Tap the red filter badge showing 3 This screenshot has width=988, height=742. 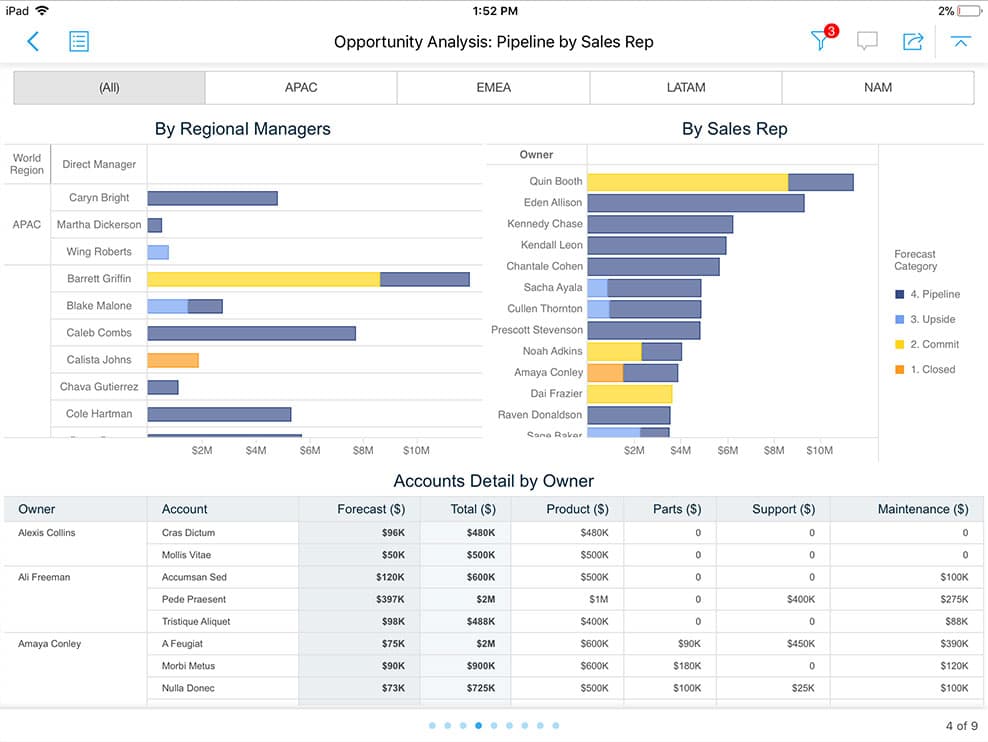point(830,31)
